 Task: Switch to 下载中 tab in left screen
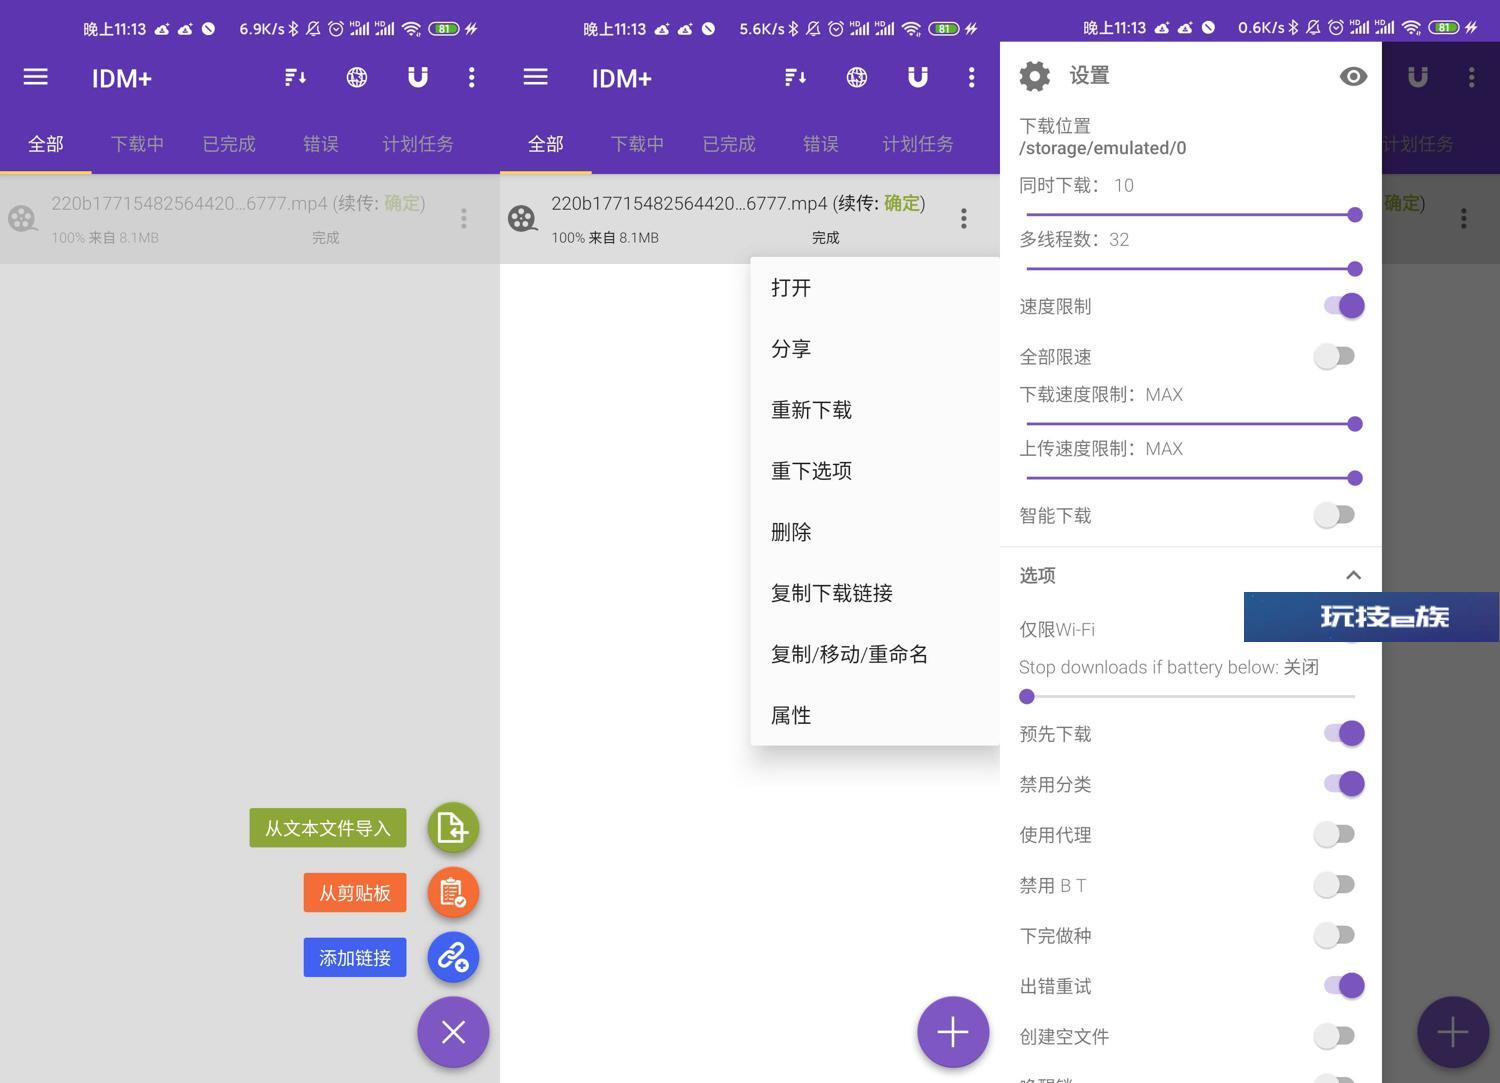(x=137, y=144)
